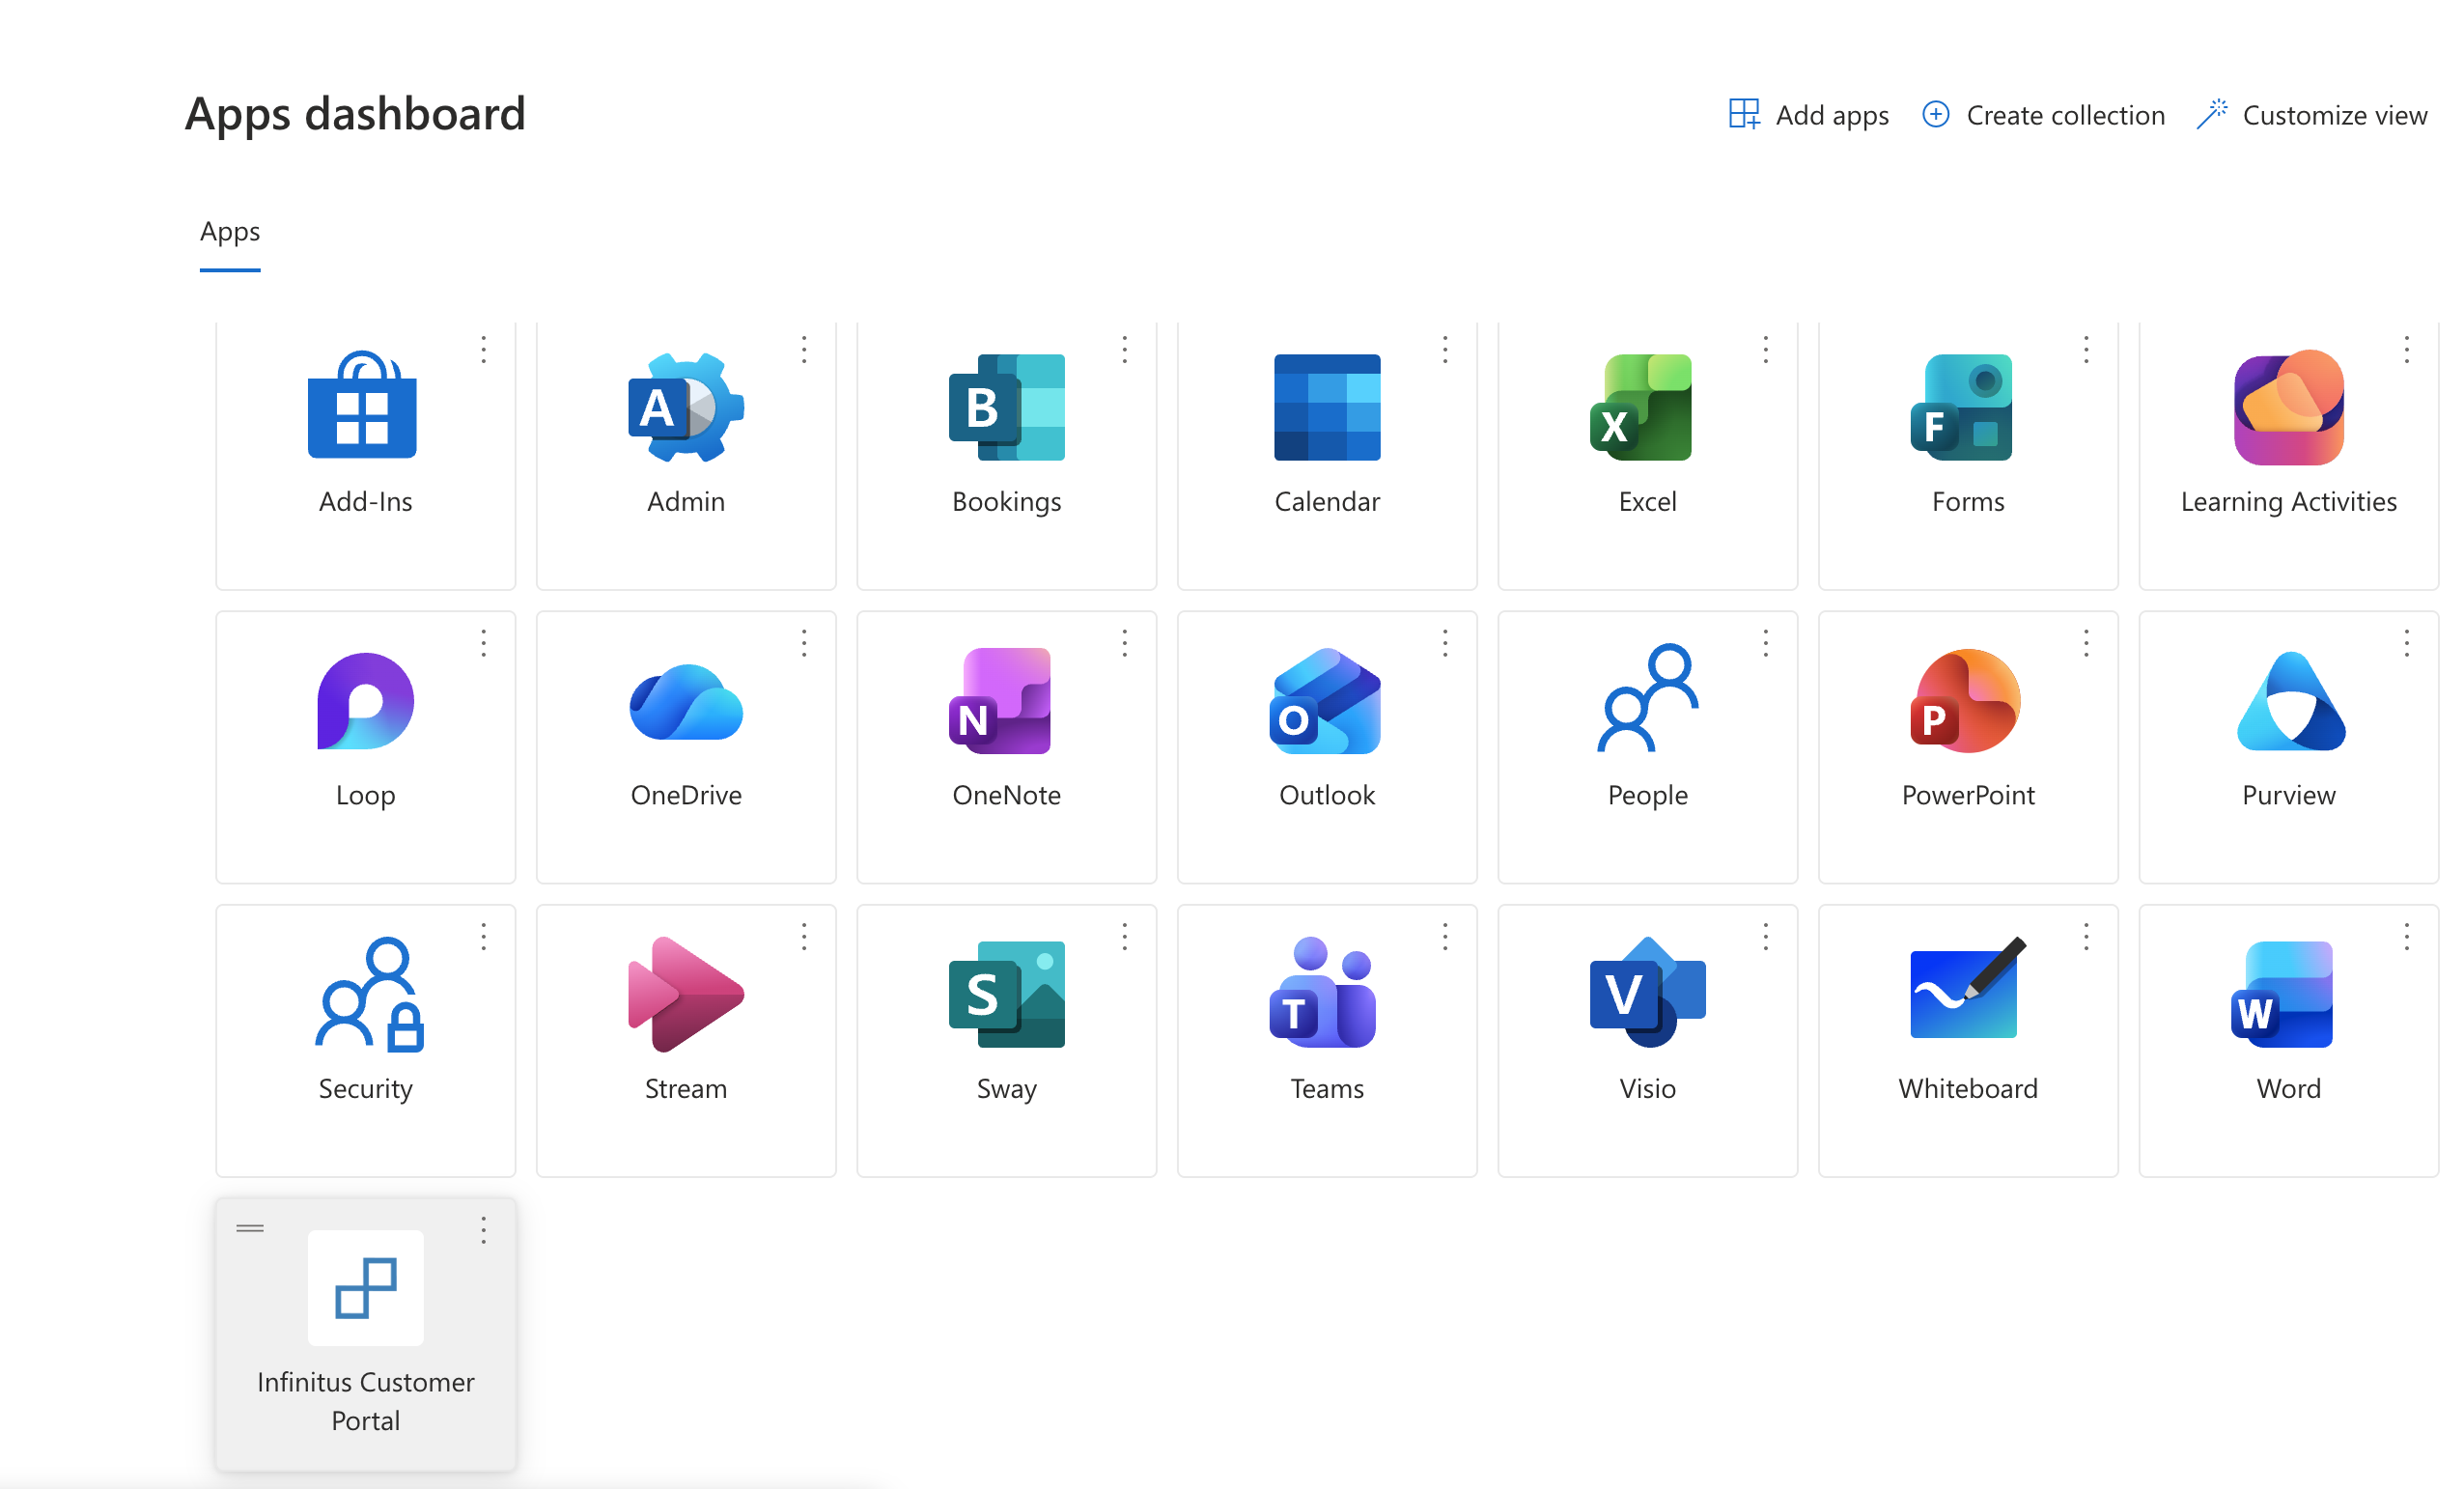
Task: Open the more options menu for OneDrive
Action: [804, 643]
